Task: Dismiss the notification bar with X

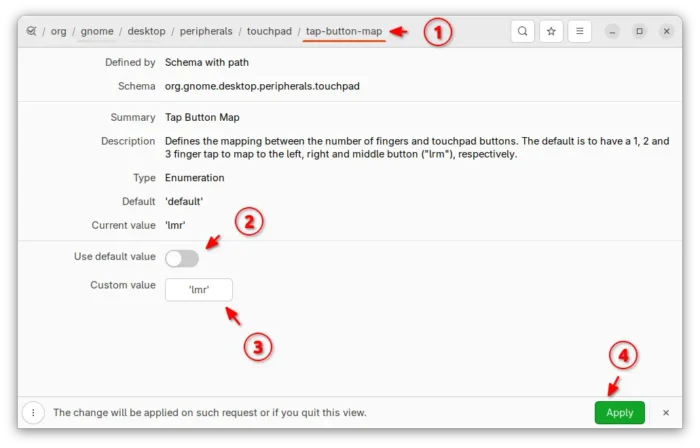Action: [x=665, y=412]
